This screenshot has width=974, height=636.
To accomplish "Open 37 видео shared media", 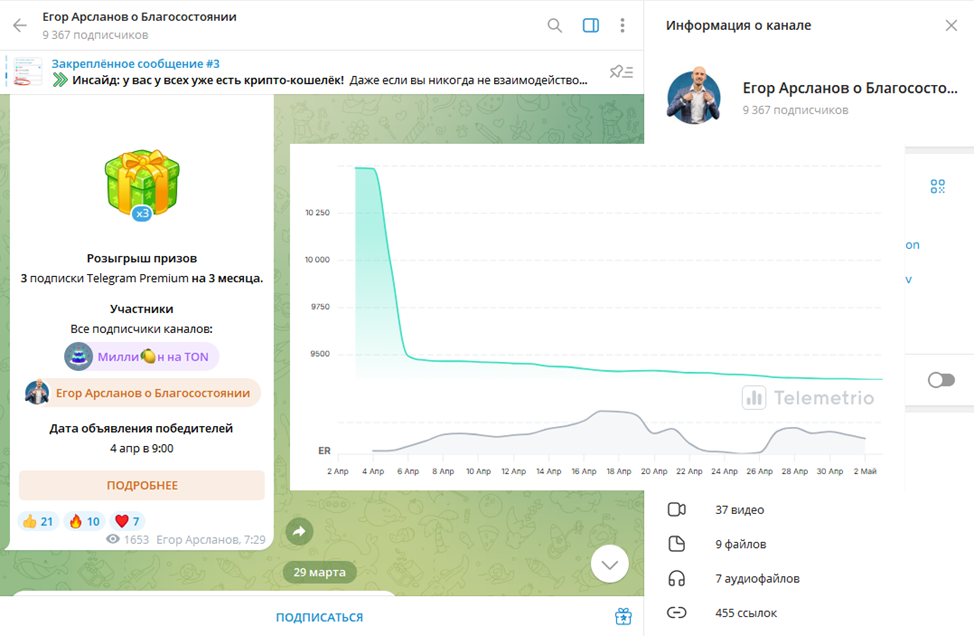I will point(739,510).
